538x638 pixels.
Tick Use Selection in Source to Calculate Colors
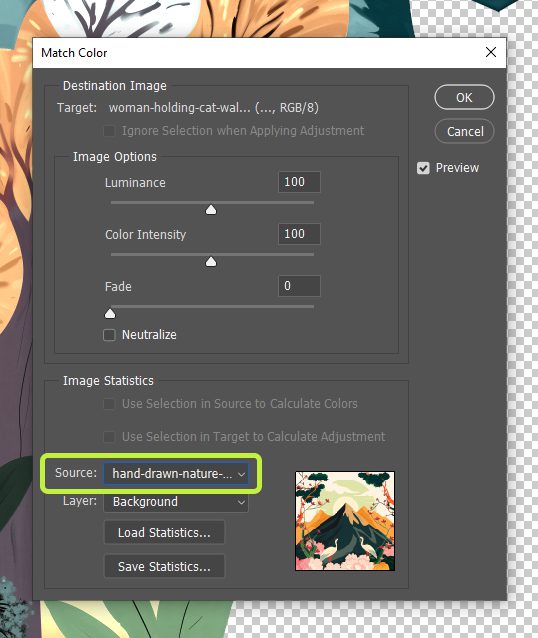click(x=109, y=404)
